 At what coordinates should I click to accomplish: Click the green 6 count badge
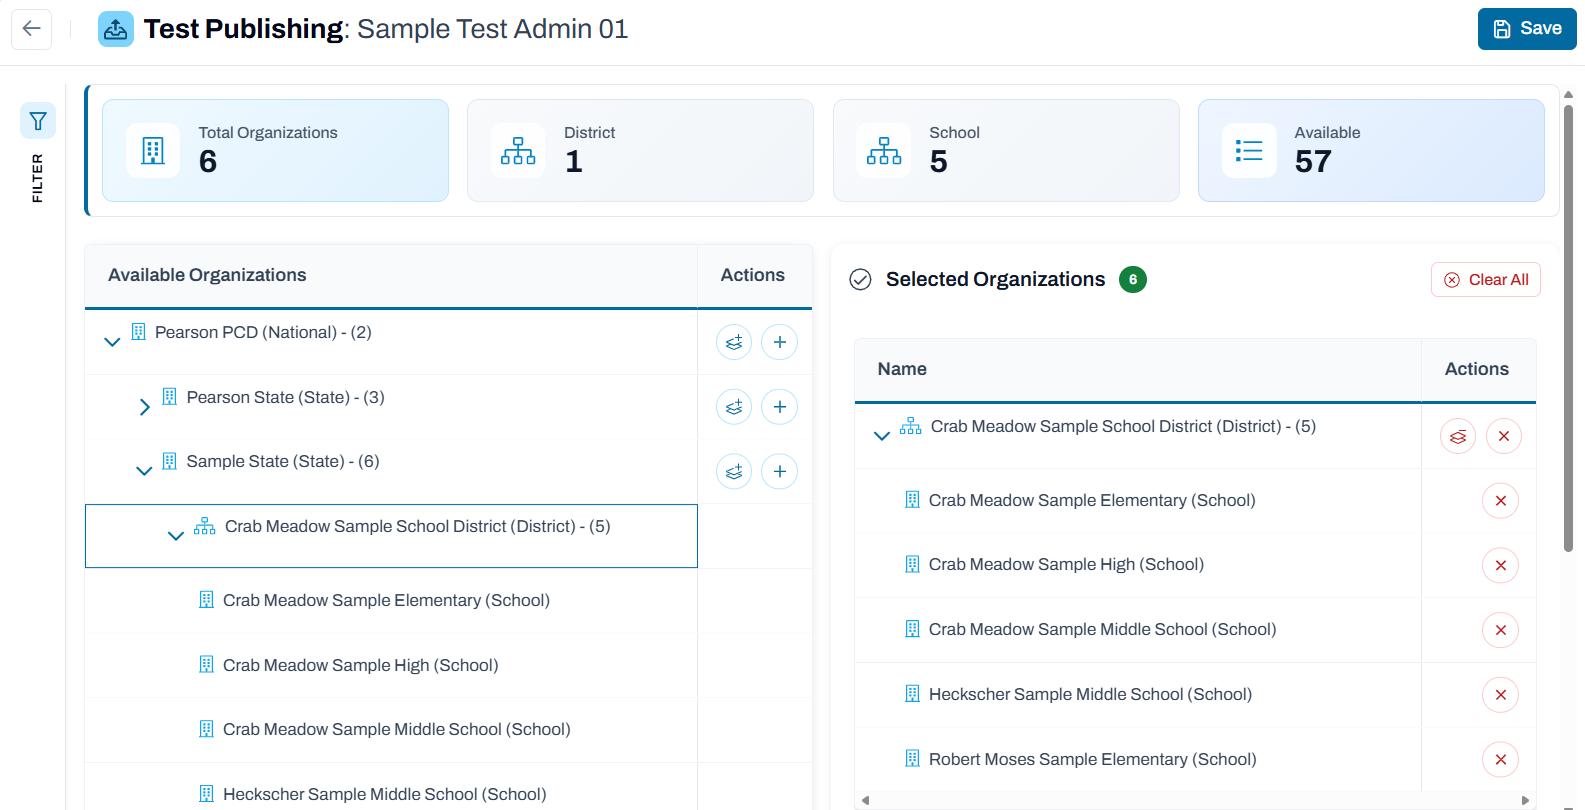pos(1133,280)
